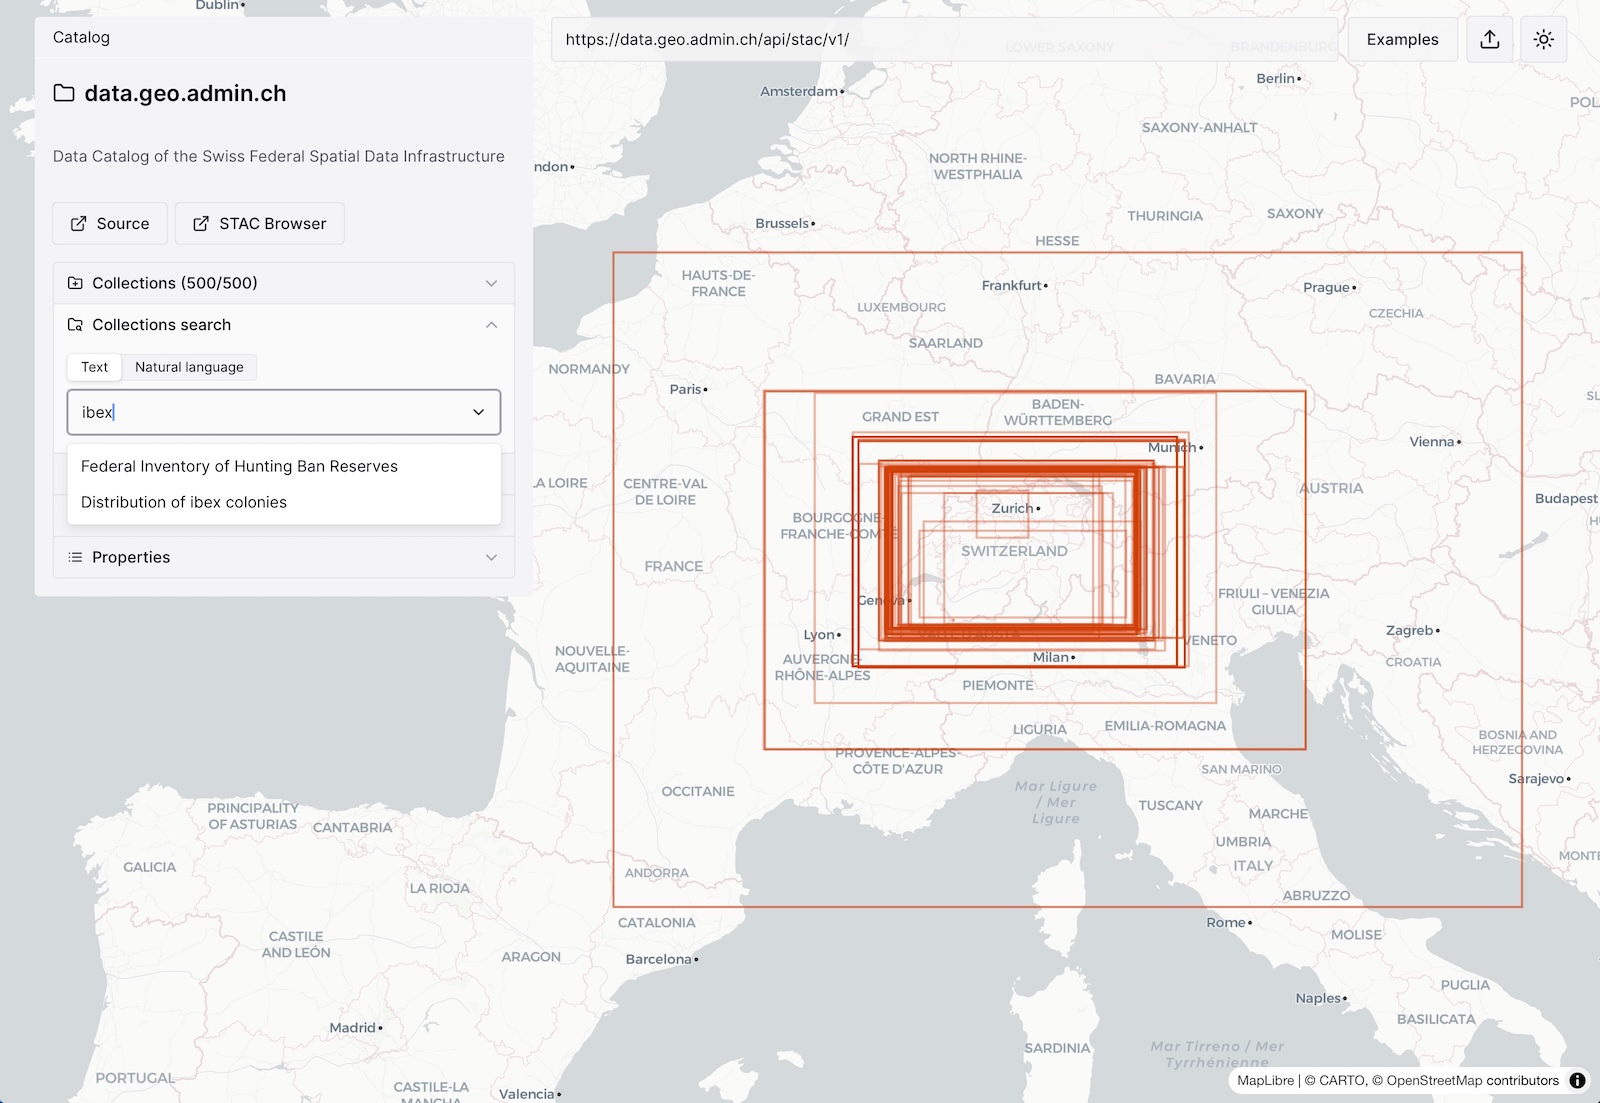Toggle the ibex search combobox arrow

pyautogui.click(x=478, y=412)
